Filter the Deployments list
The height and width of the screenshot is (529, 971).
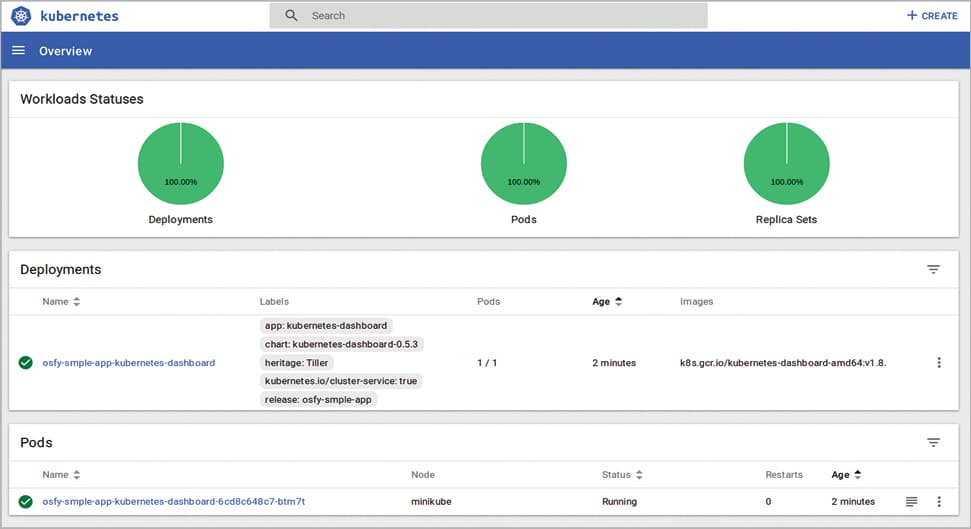(932, 270)
